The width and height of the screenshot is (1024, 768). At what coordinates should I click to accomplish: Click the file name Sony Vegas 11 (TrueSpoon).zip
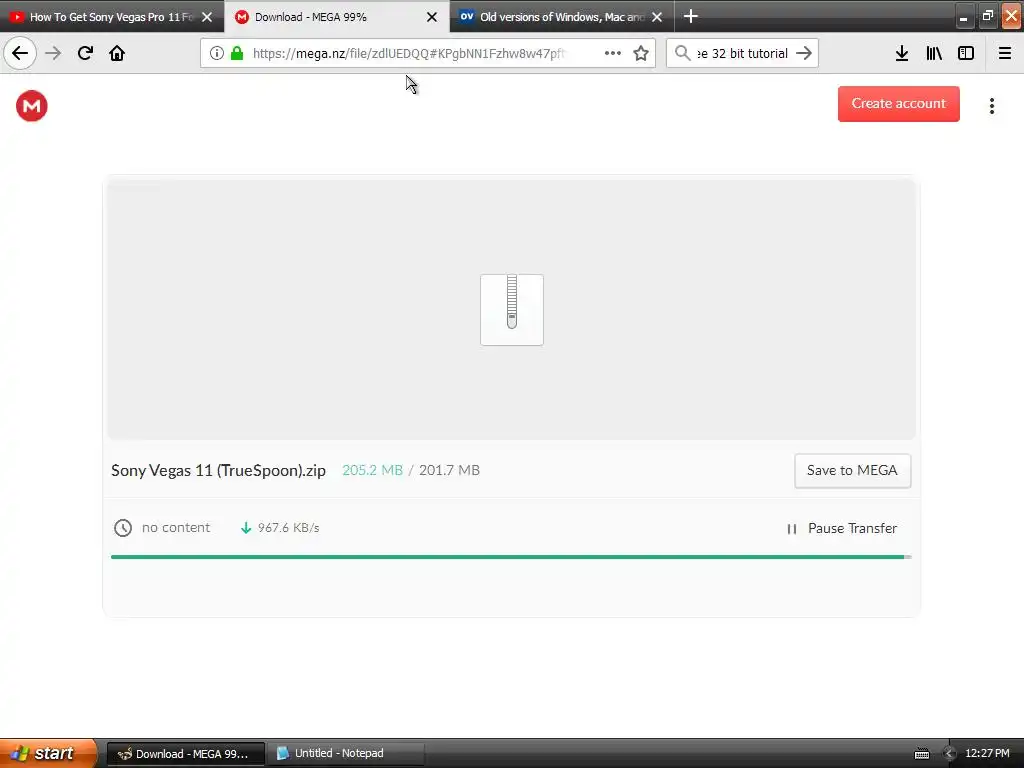point(218,470)
